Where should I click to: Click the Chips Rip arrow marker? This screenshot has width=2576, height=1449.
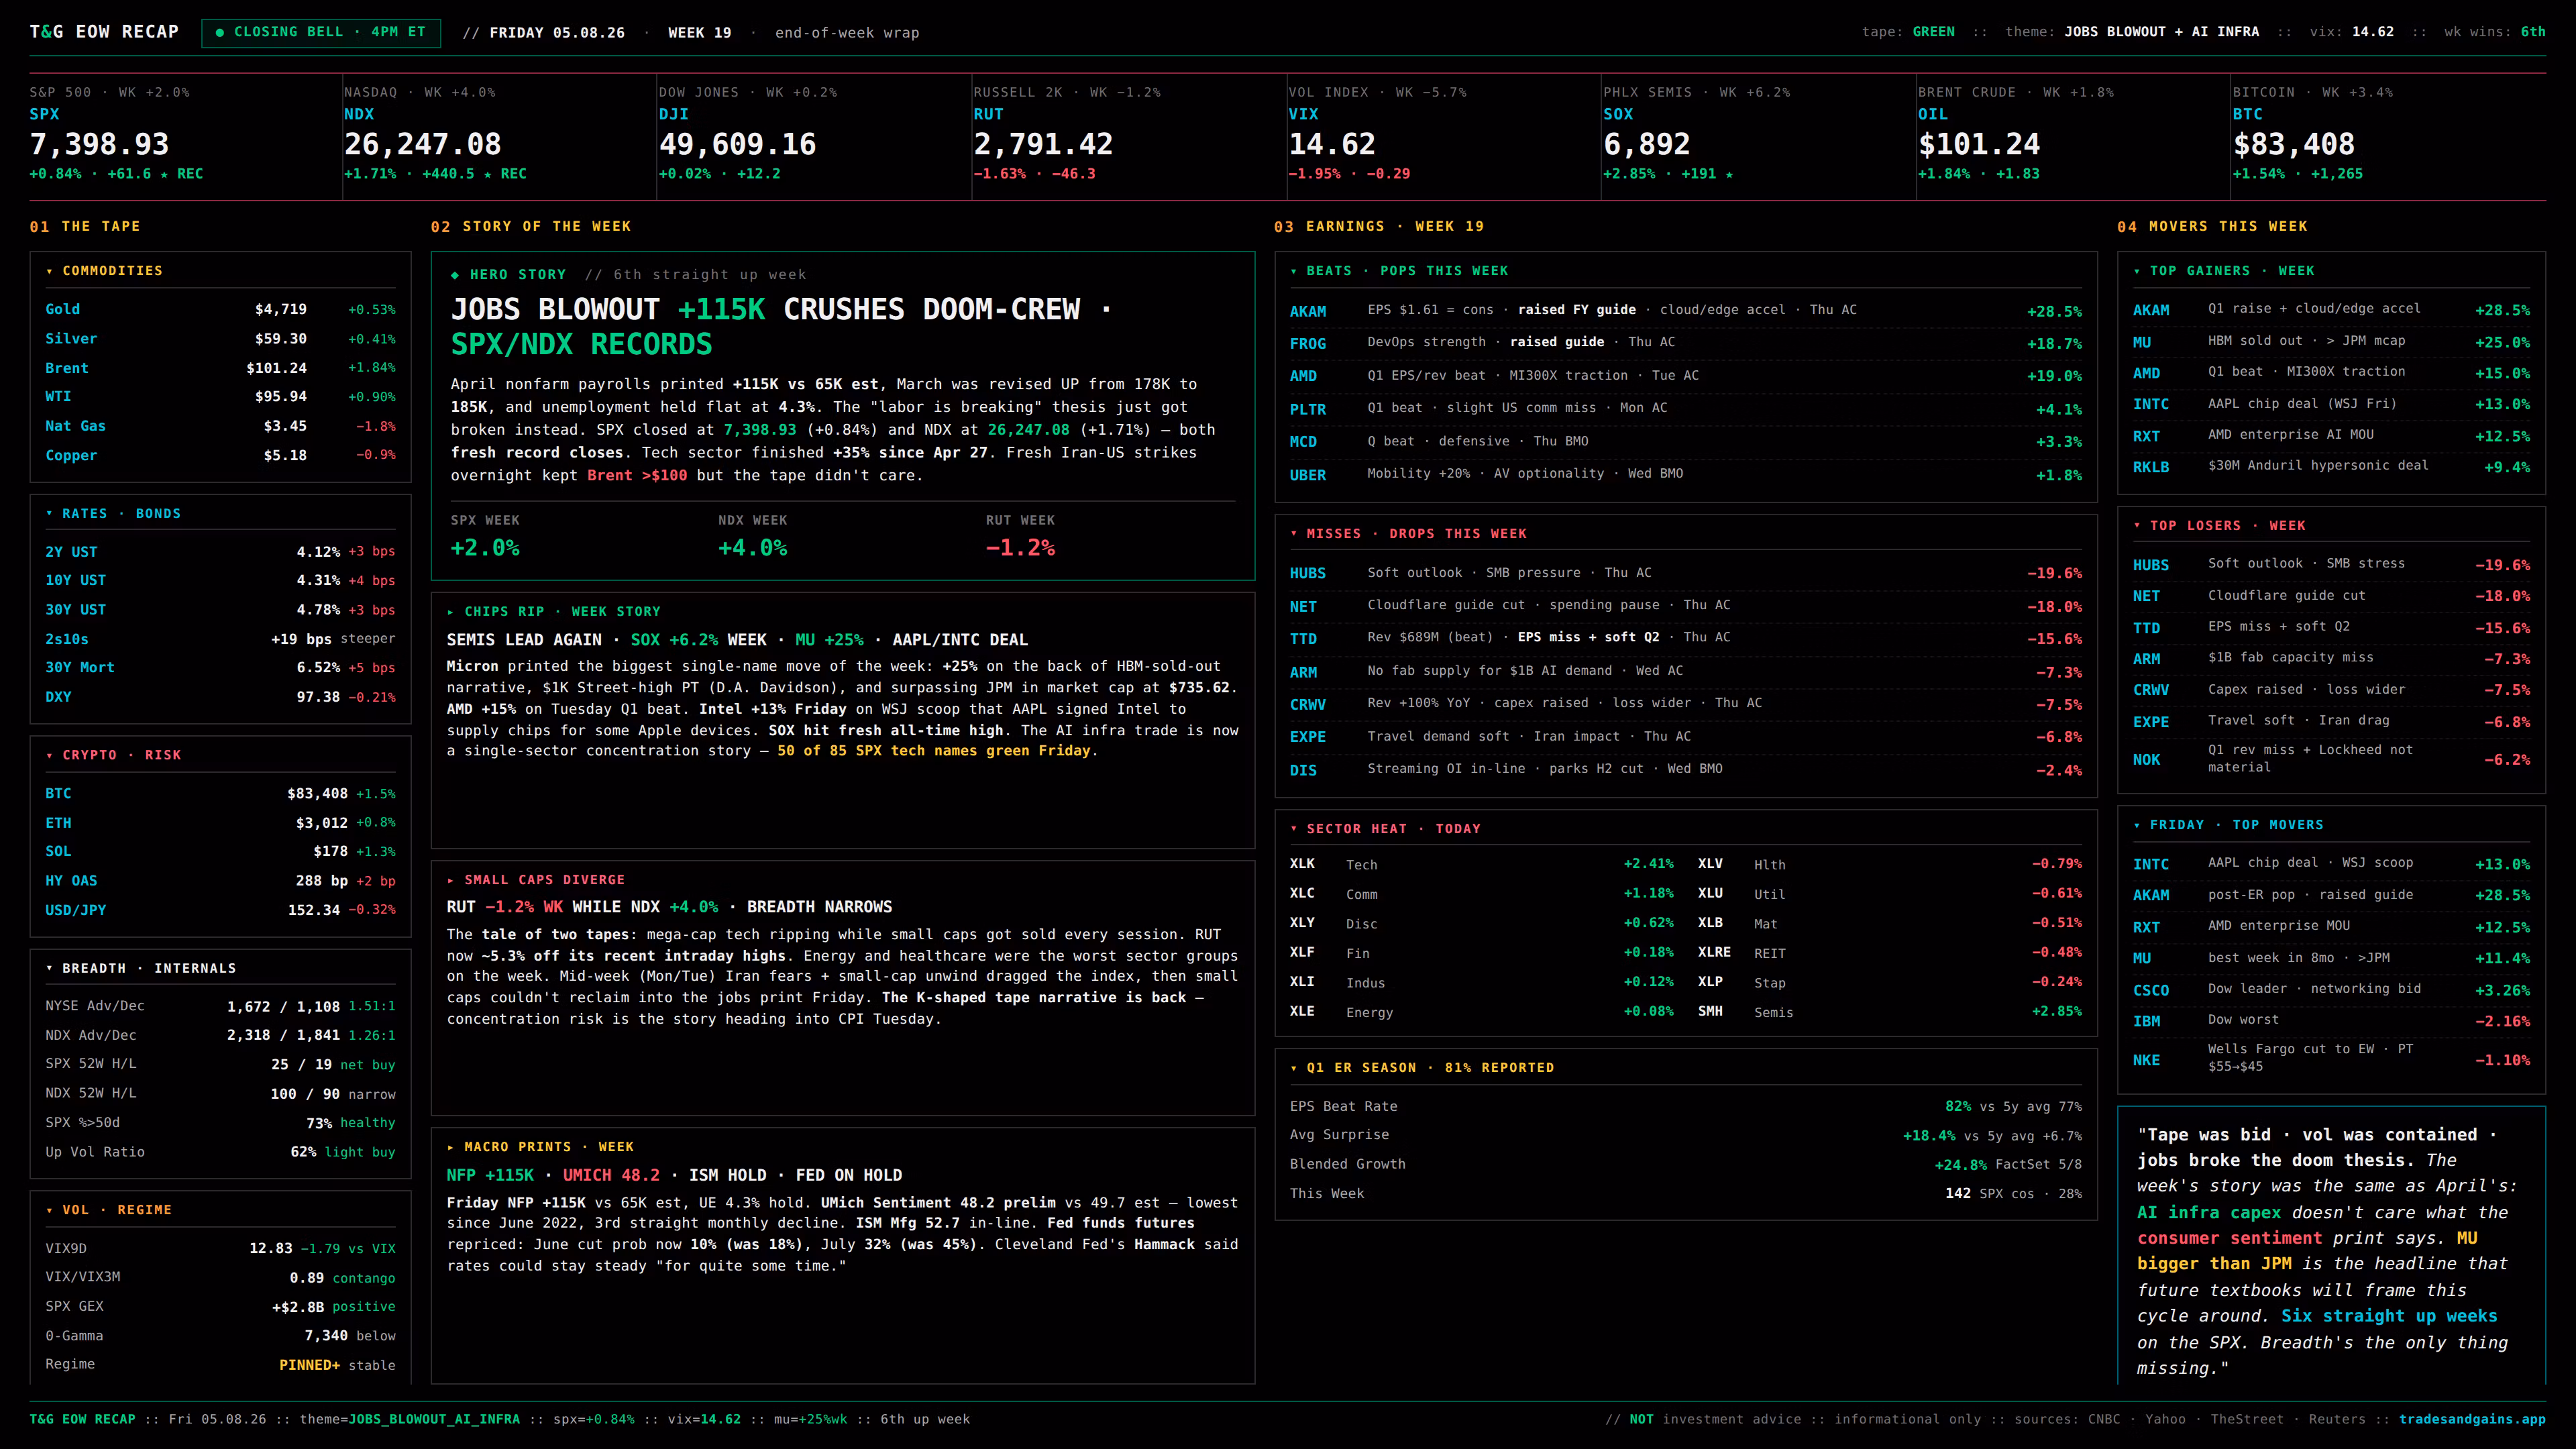[x=451, y=612]
